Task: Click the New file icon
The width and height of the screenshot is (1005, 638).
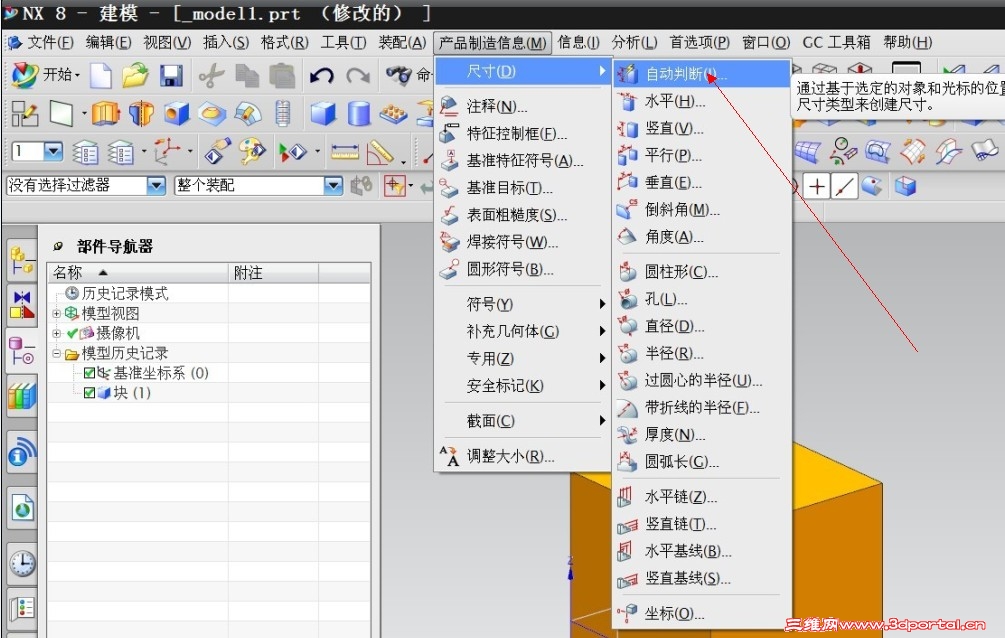Action: click(101, 76)
